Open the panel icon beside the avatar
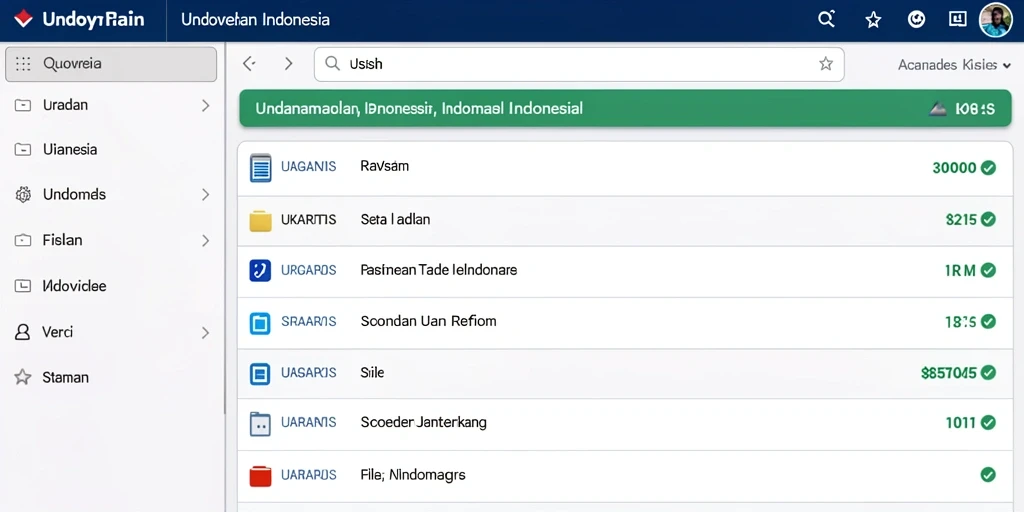1024x512 pixels. coord(957,20)
